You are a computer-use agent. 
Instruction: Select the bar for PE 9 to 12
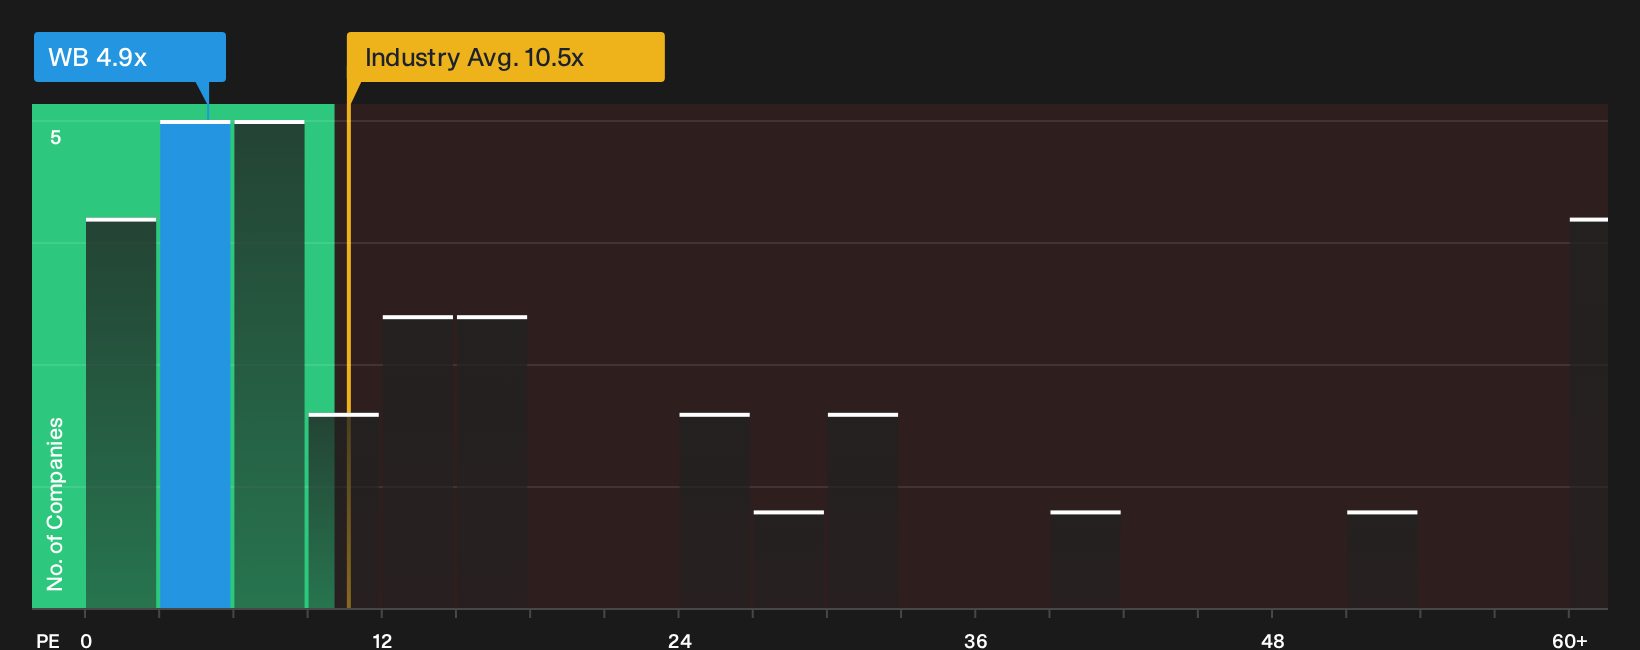pyautogui.click(x=344, y=510)
